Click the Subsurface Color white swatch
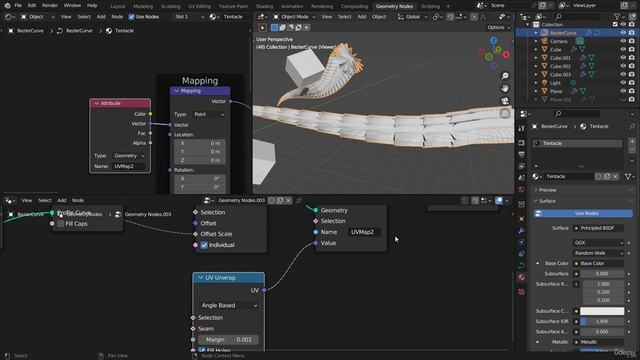 click(x=602, y=311)
